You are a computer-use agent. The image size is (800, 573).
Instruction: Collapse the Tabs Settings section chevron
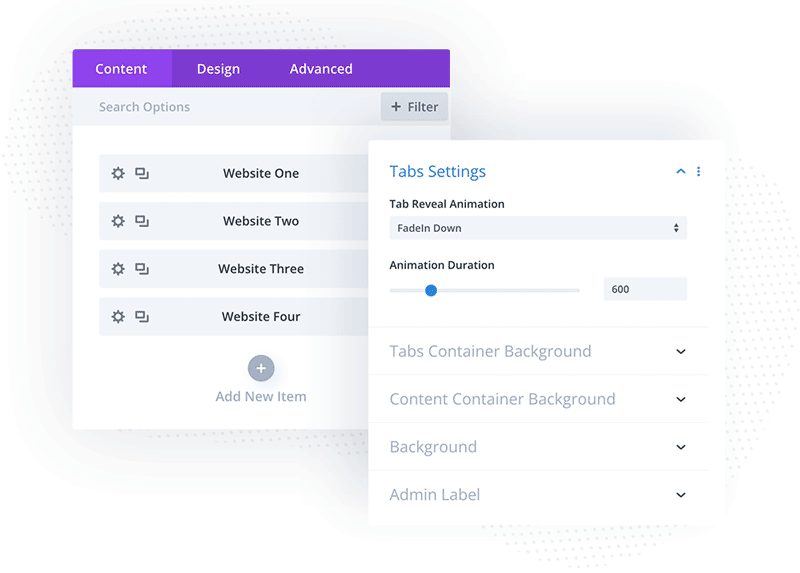[681, 171]
